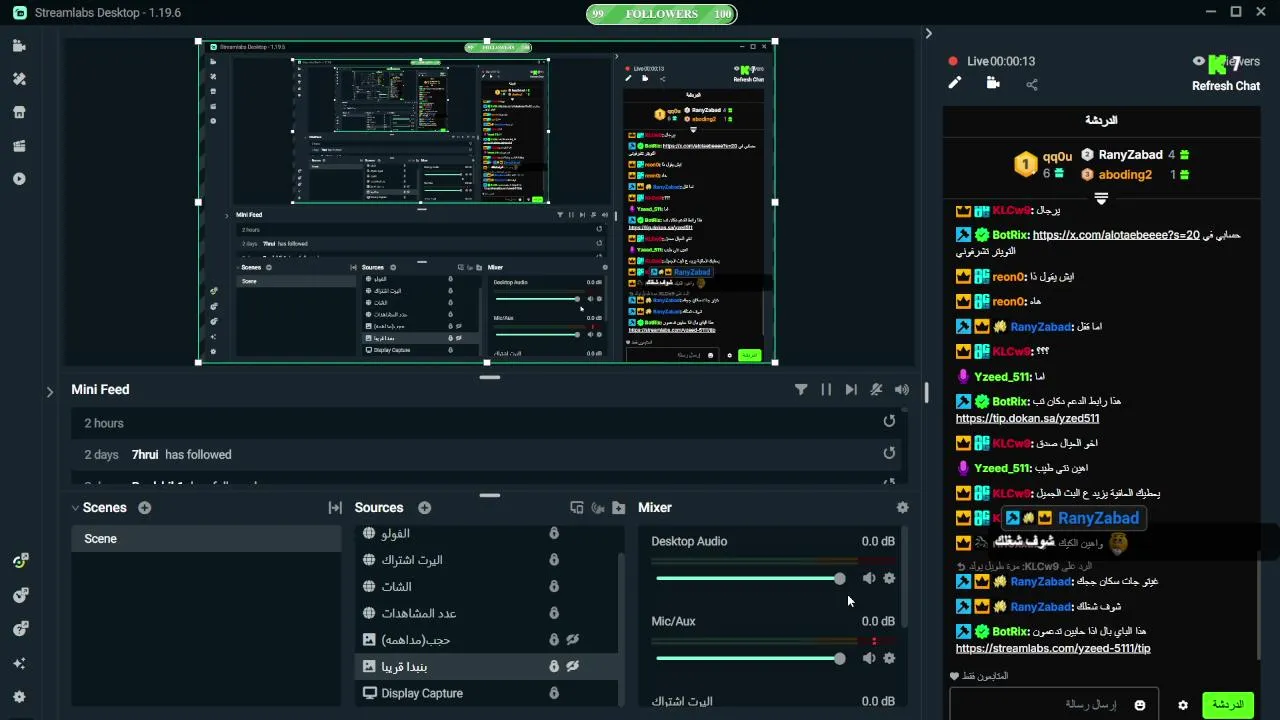Add a new scene with the plus icon
This screenshot has width=1280, height=720.
click(145, 508)
